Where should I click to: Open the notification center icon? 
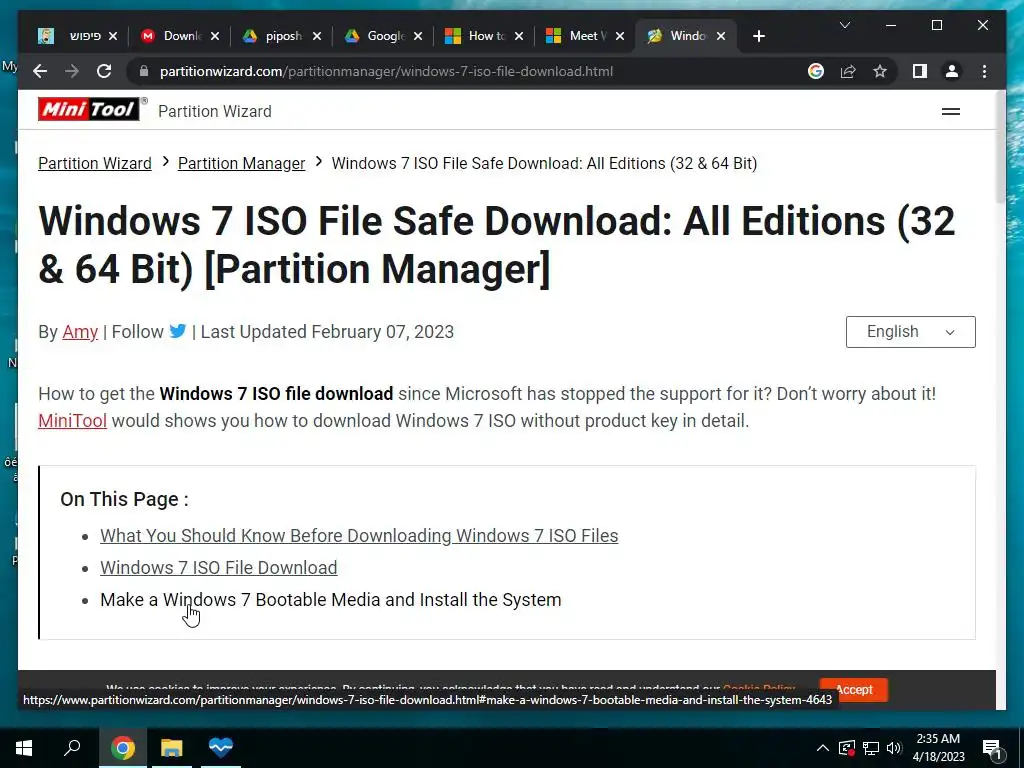click(992, 748)
